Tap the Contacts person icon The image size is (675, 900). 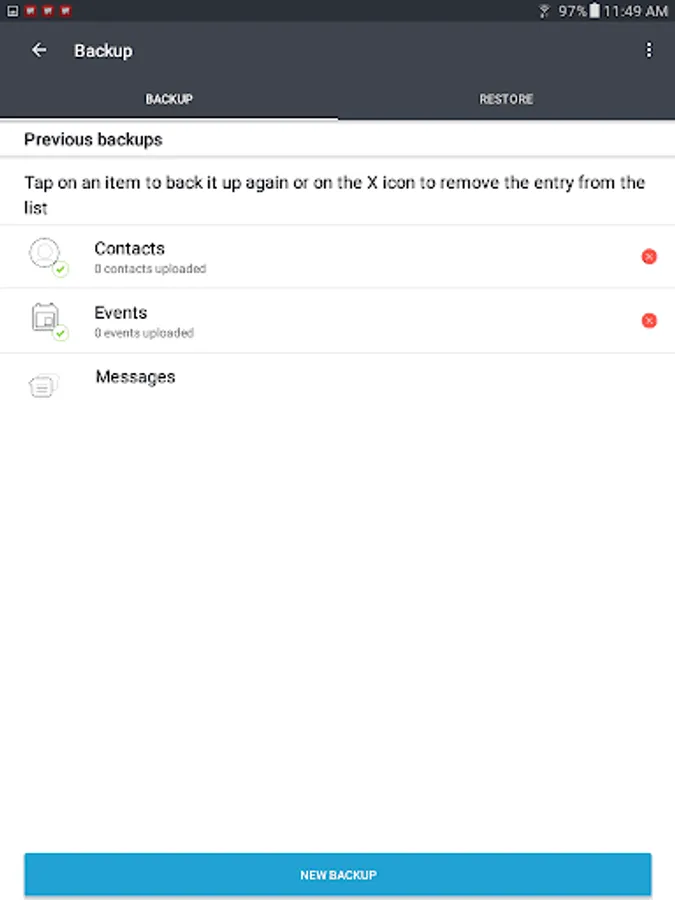[43, 253]
